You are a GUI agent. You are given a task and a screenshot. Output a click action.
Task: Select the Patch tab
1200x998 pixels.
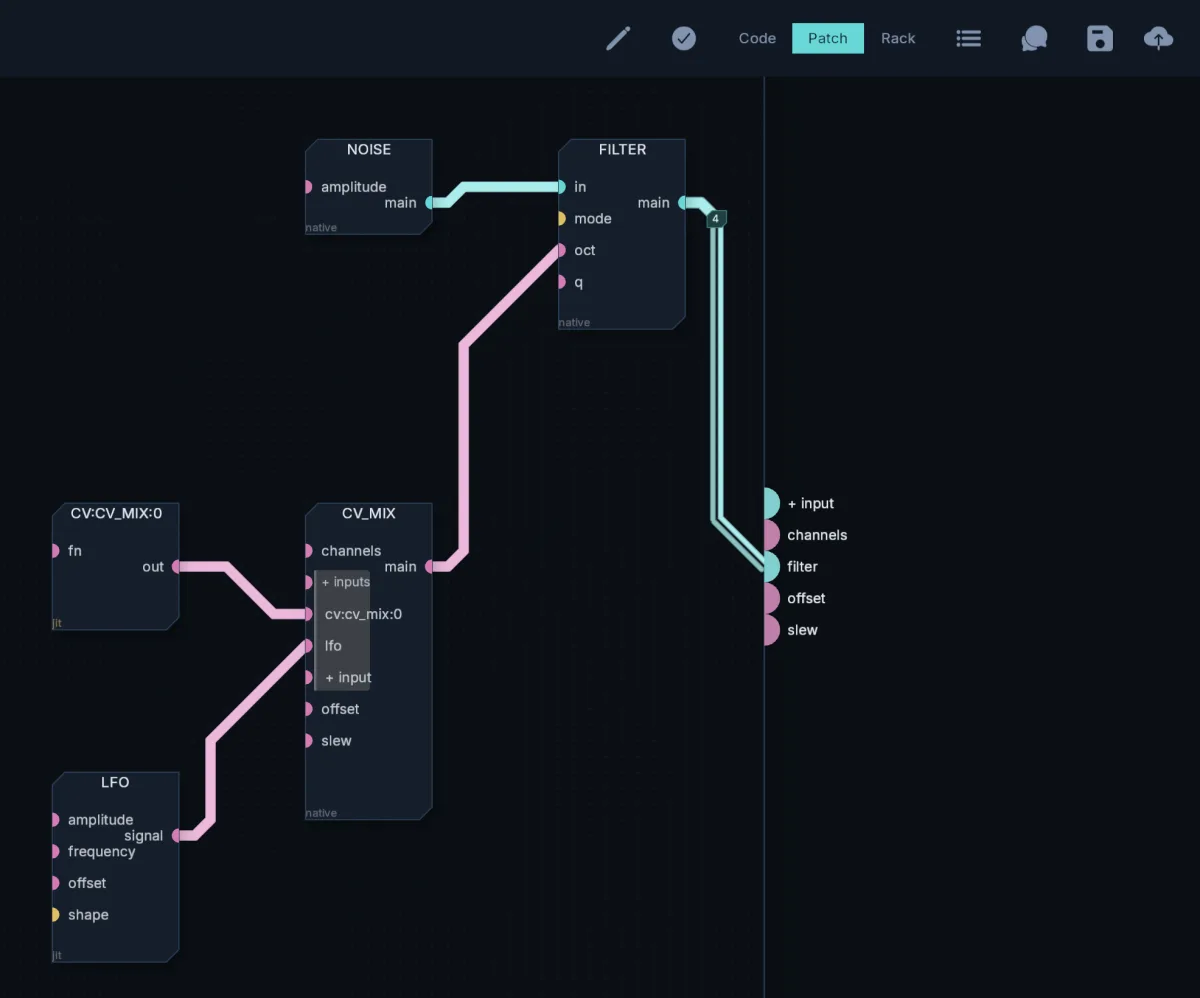coord(828,38)
